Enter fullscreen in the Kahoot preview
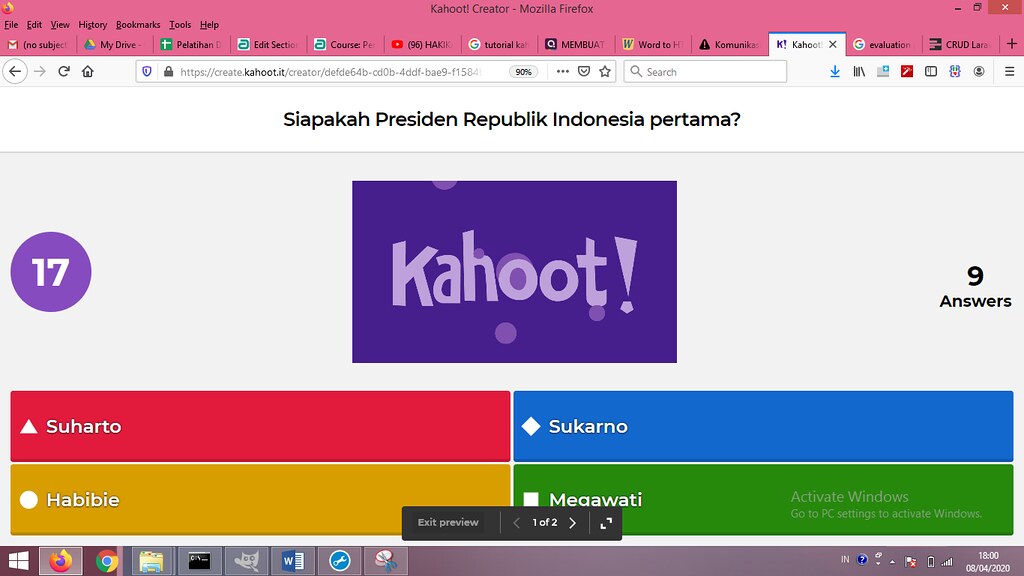The width and height of the screenshot is (1024, 576). coord(606,522)
